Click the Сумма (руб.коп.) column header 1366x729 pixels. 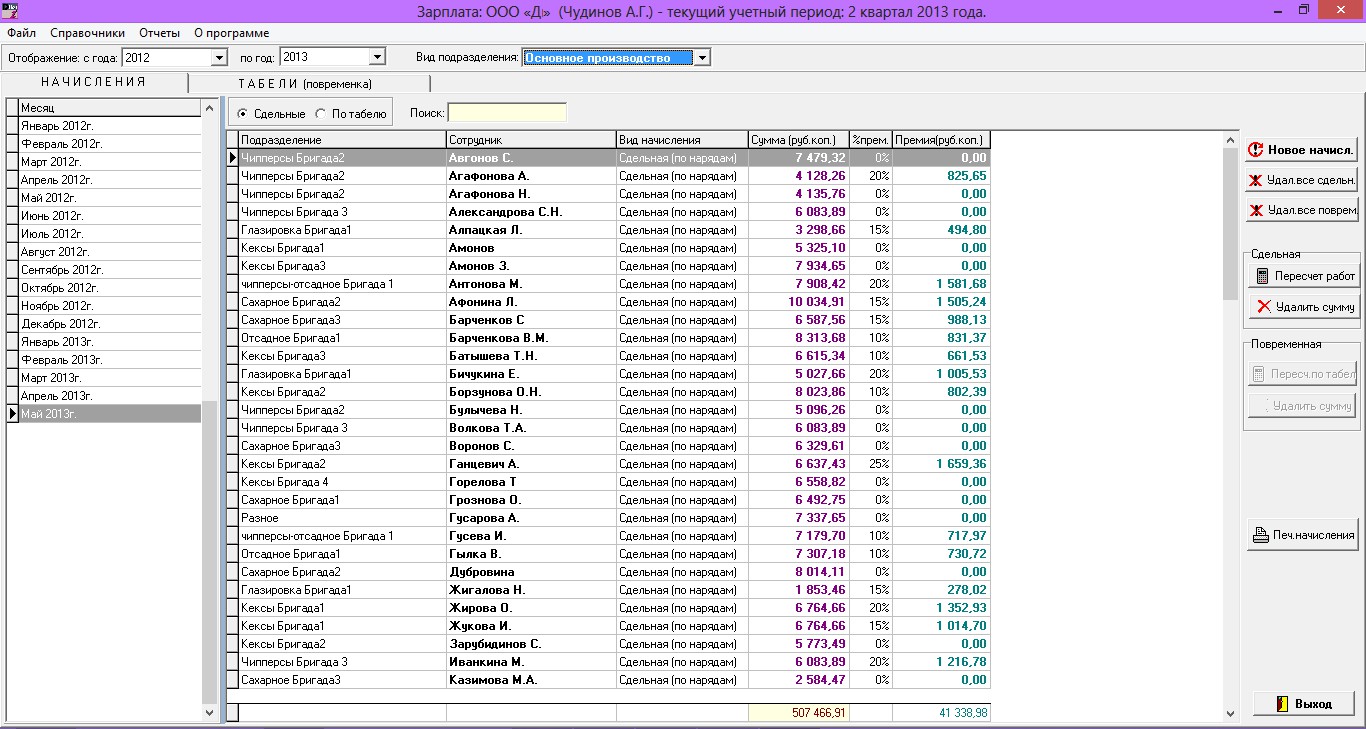[x=798, y=140]
